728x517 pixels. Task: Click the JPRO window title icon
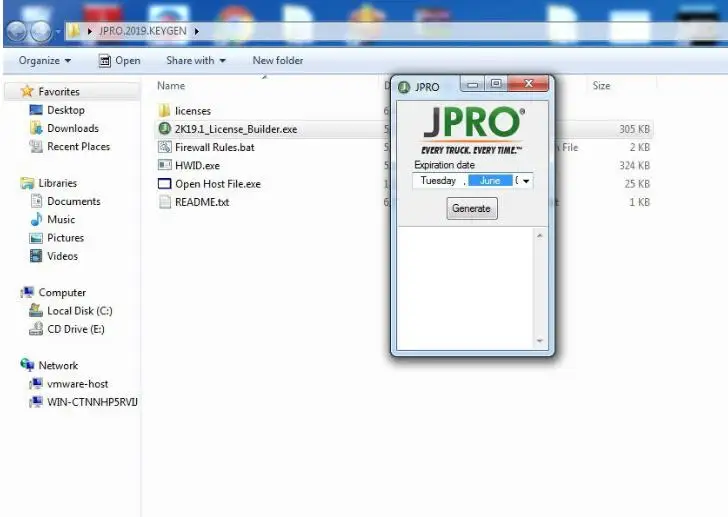(x=404, y=87)
